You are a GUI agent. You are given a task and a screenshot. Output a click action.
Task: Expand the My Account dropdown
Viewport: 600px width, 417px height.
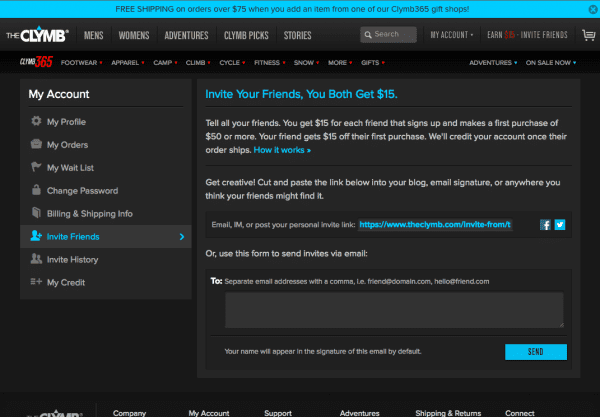(x=452, y=35)
